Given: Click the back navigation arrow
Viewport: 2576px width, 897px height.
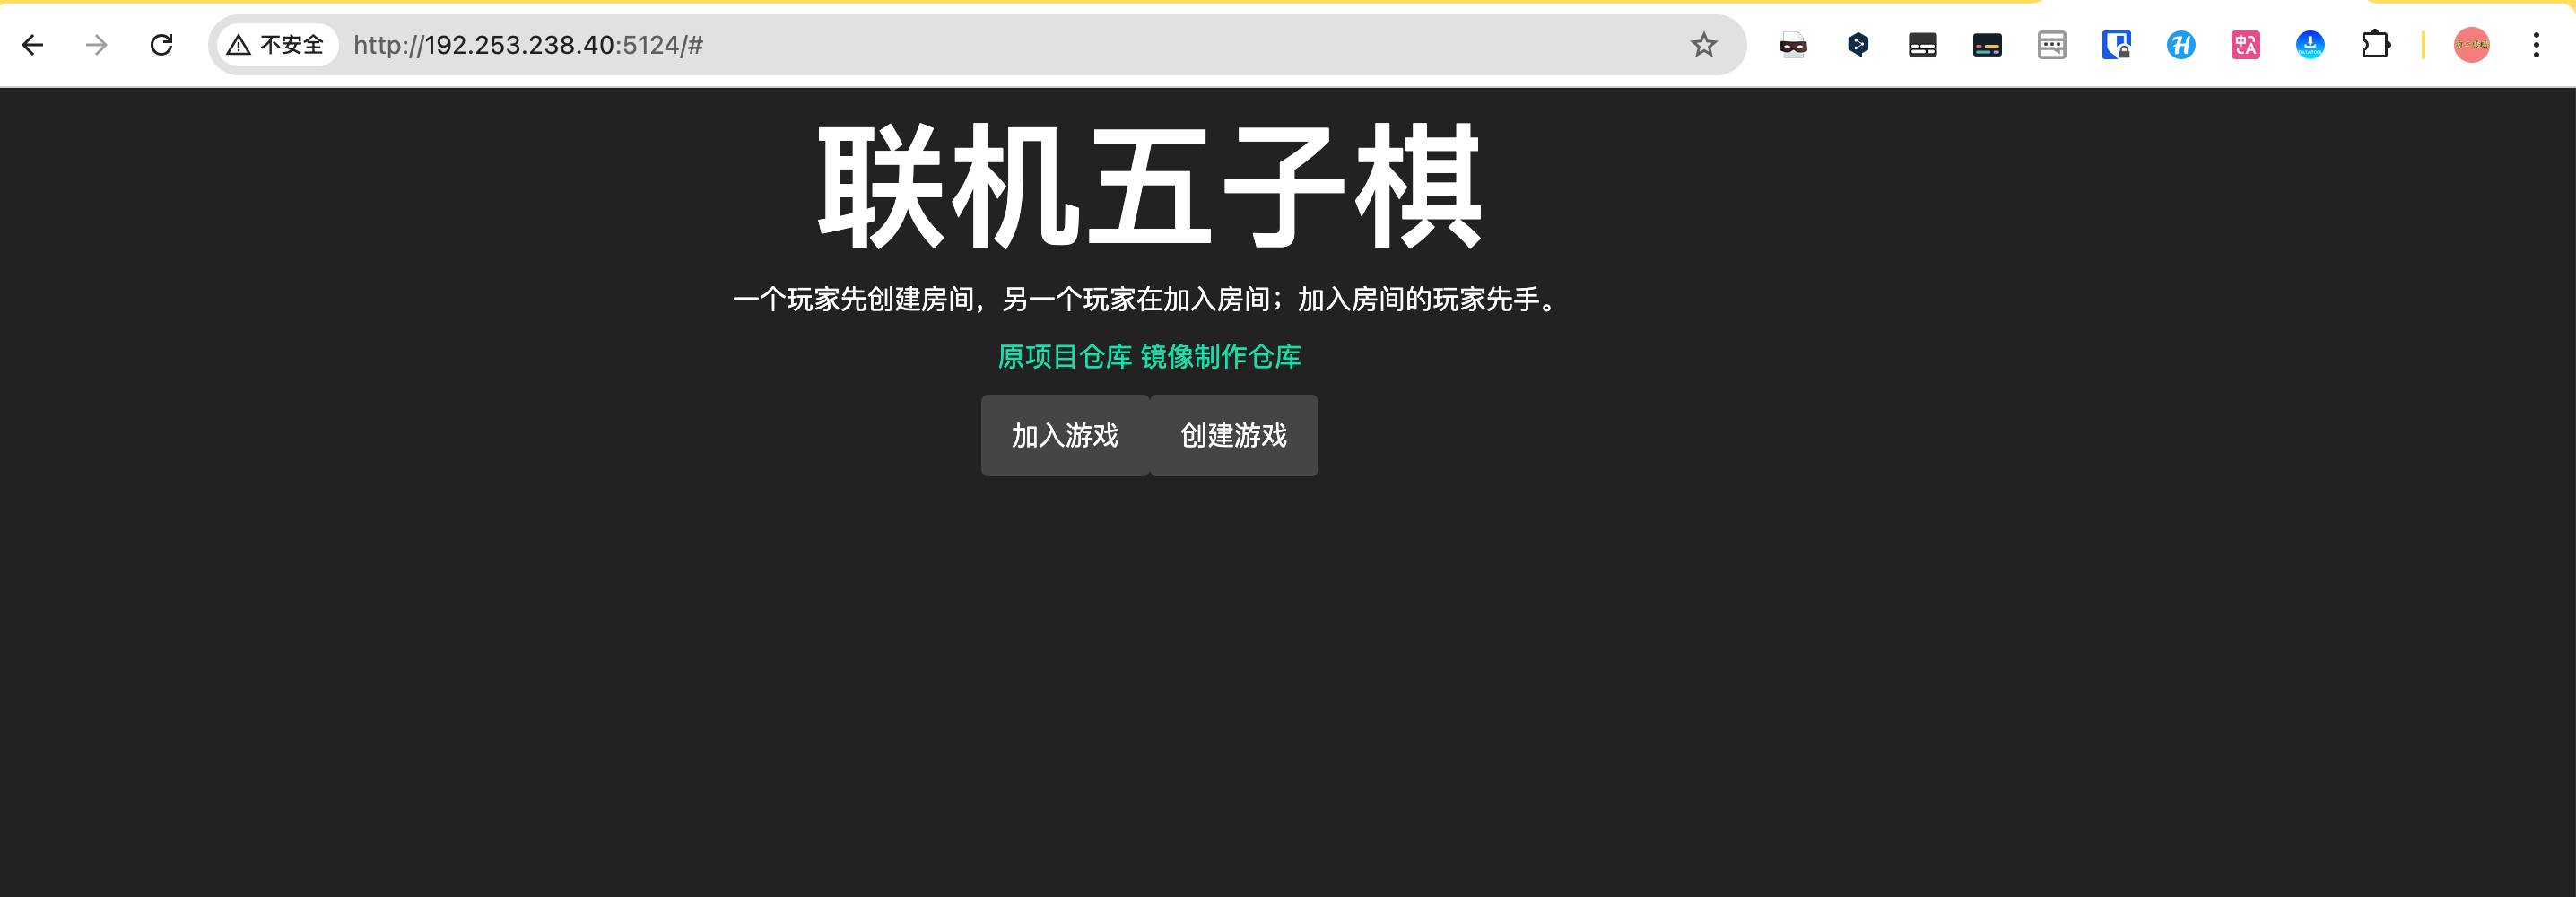Looking at the screenshot, I should click(34, 45).
